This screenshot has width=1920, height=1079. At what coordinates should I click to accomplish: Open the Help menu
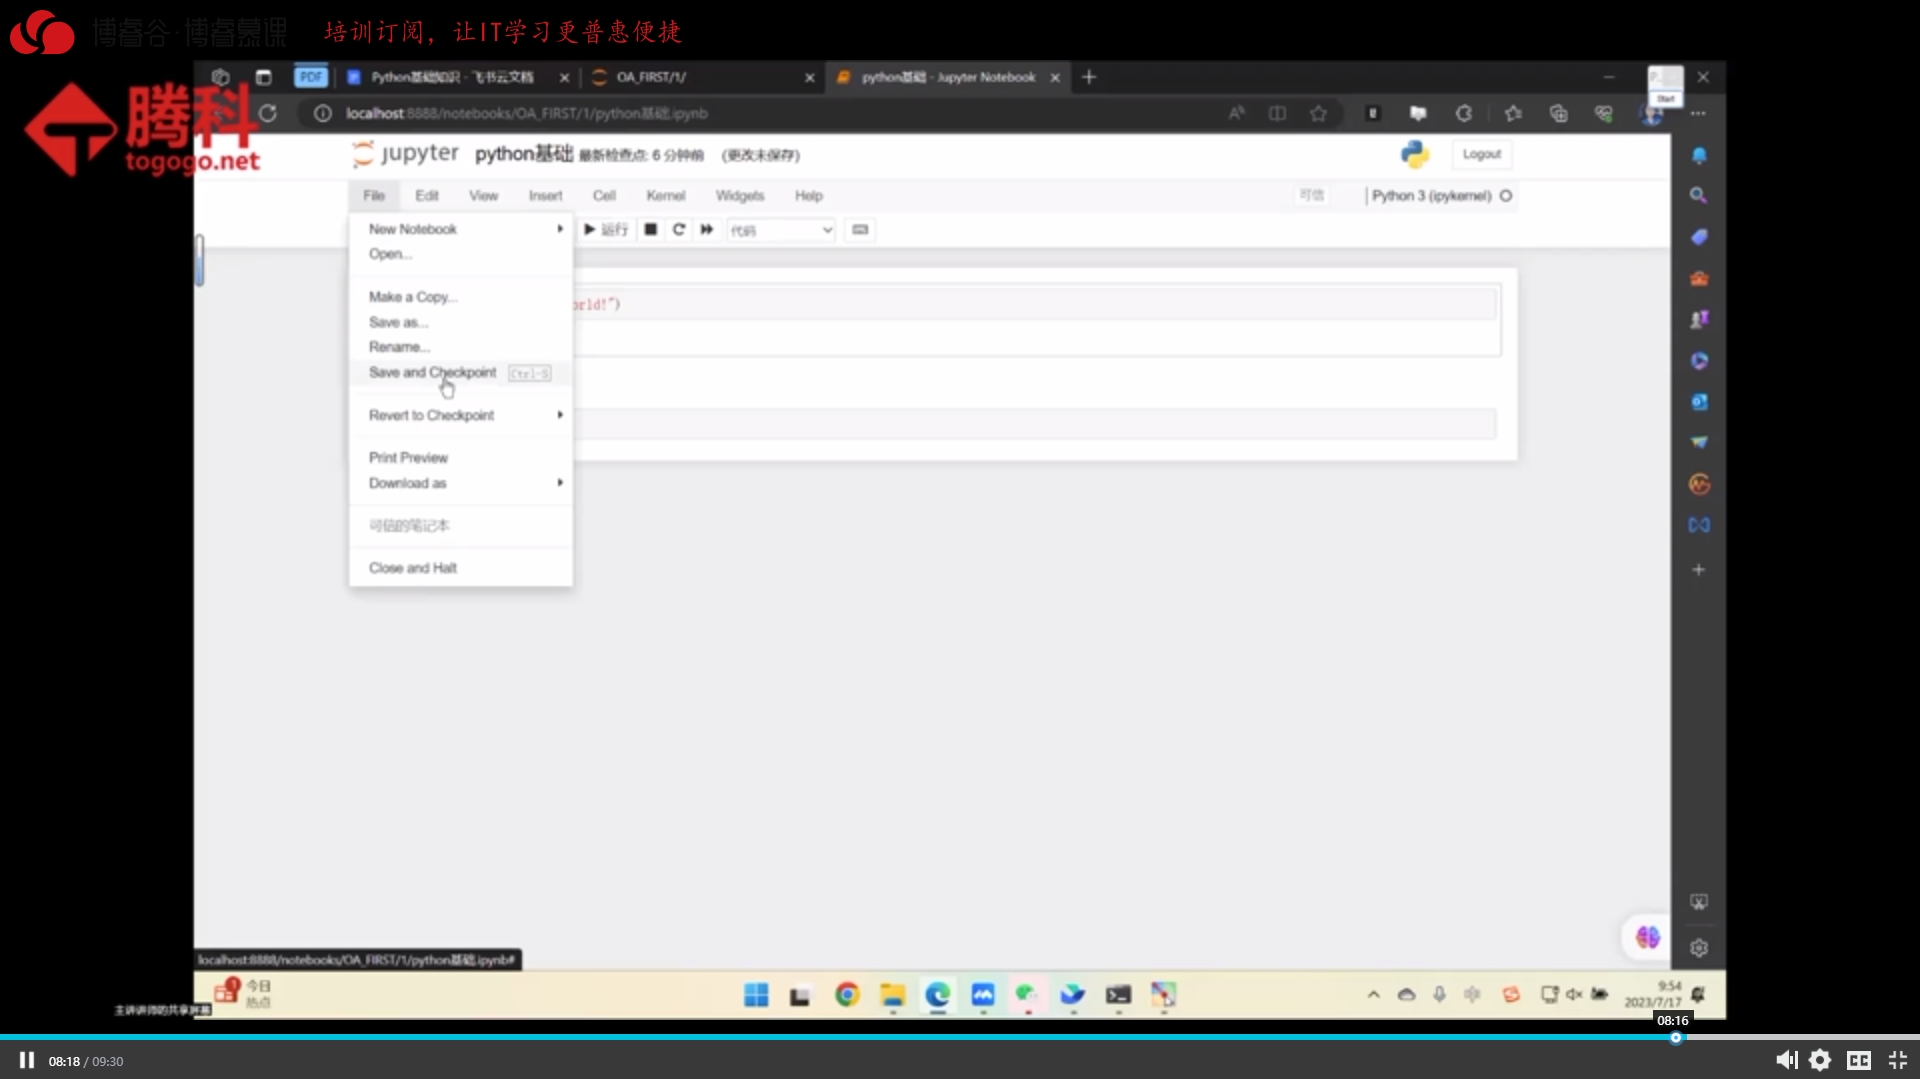coord(808,196)
